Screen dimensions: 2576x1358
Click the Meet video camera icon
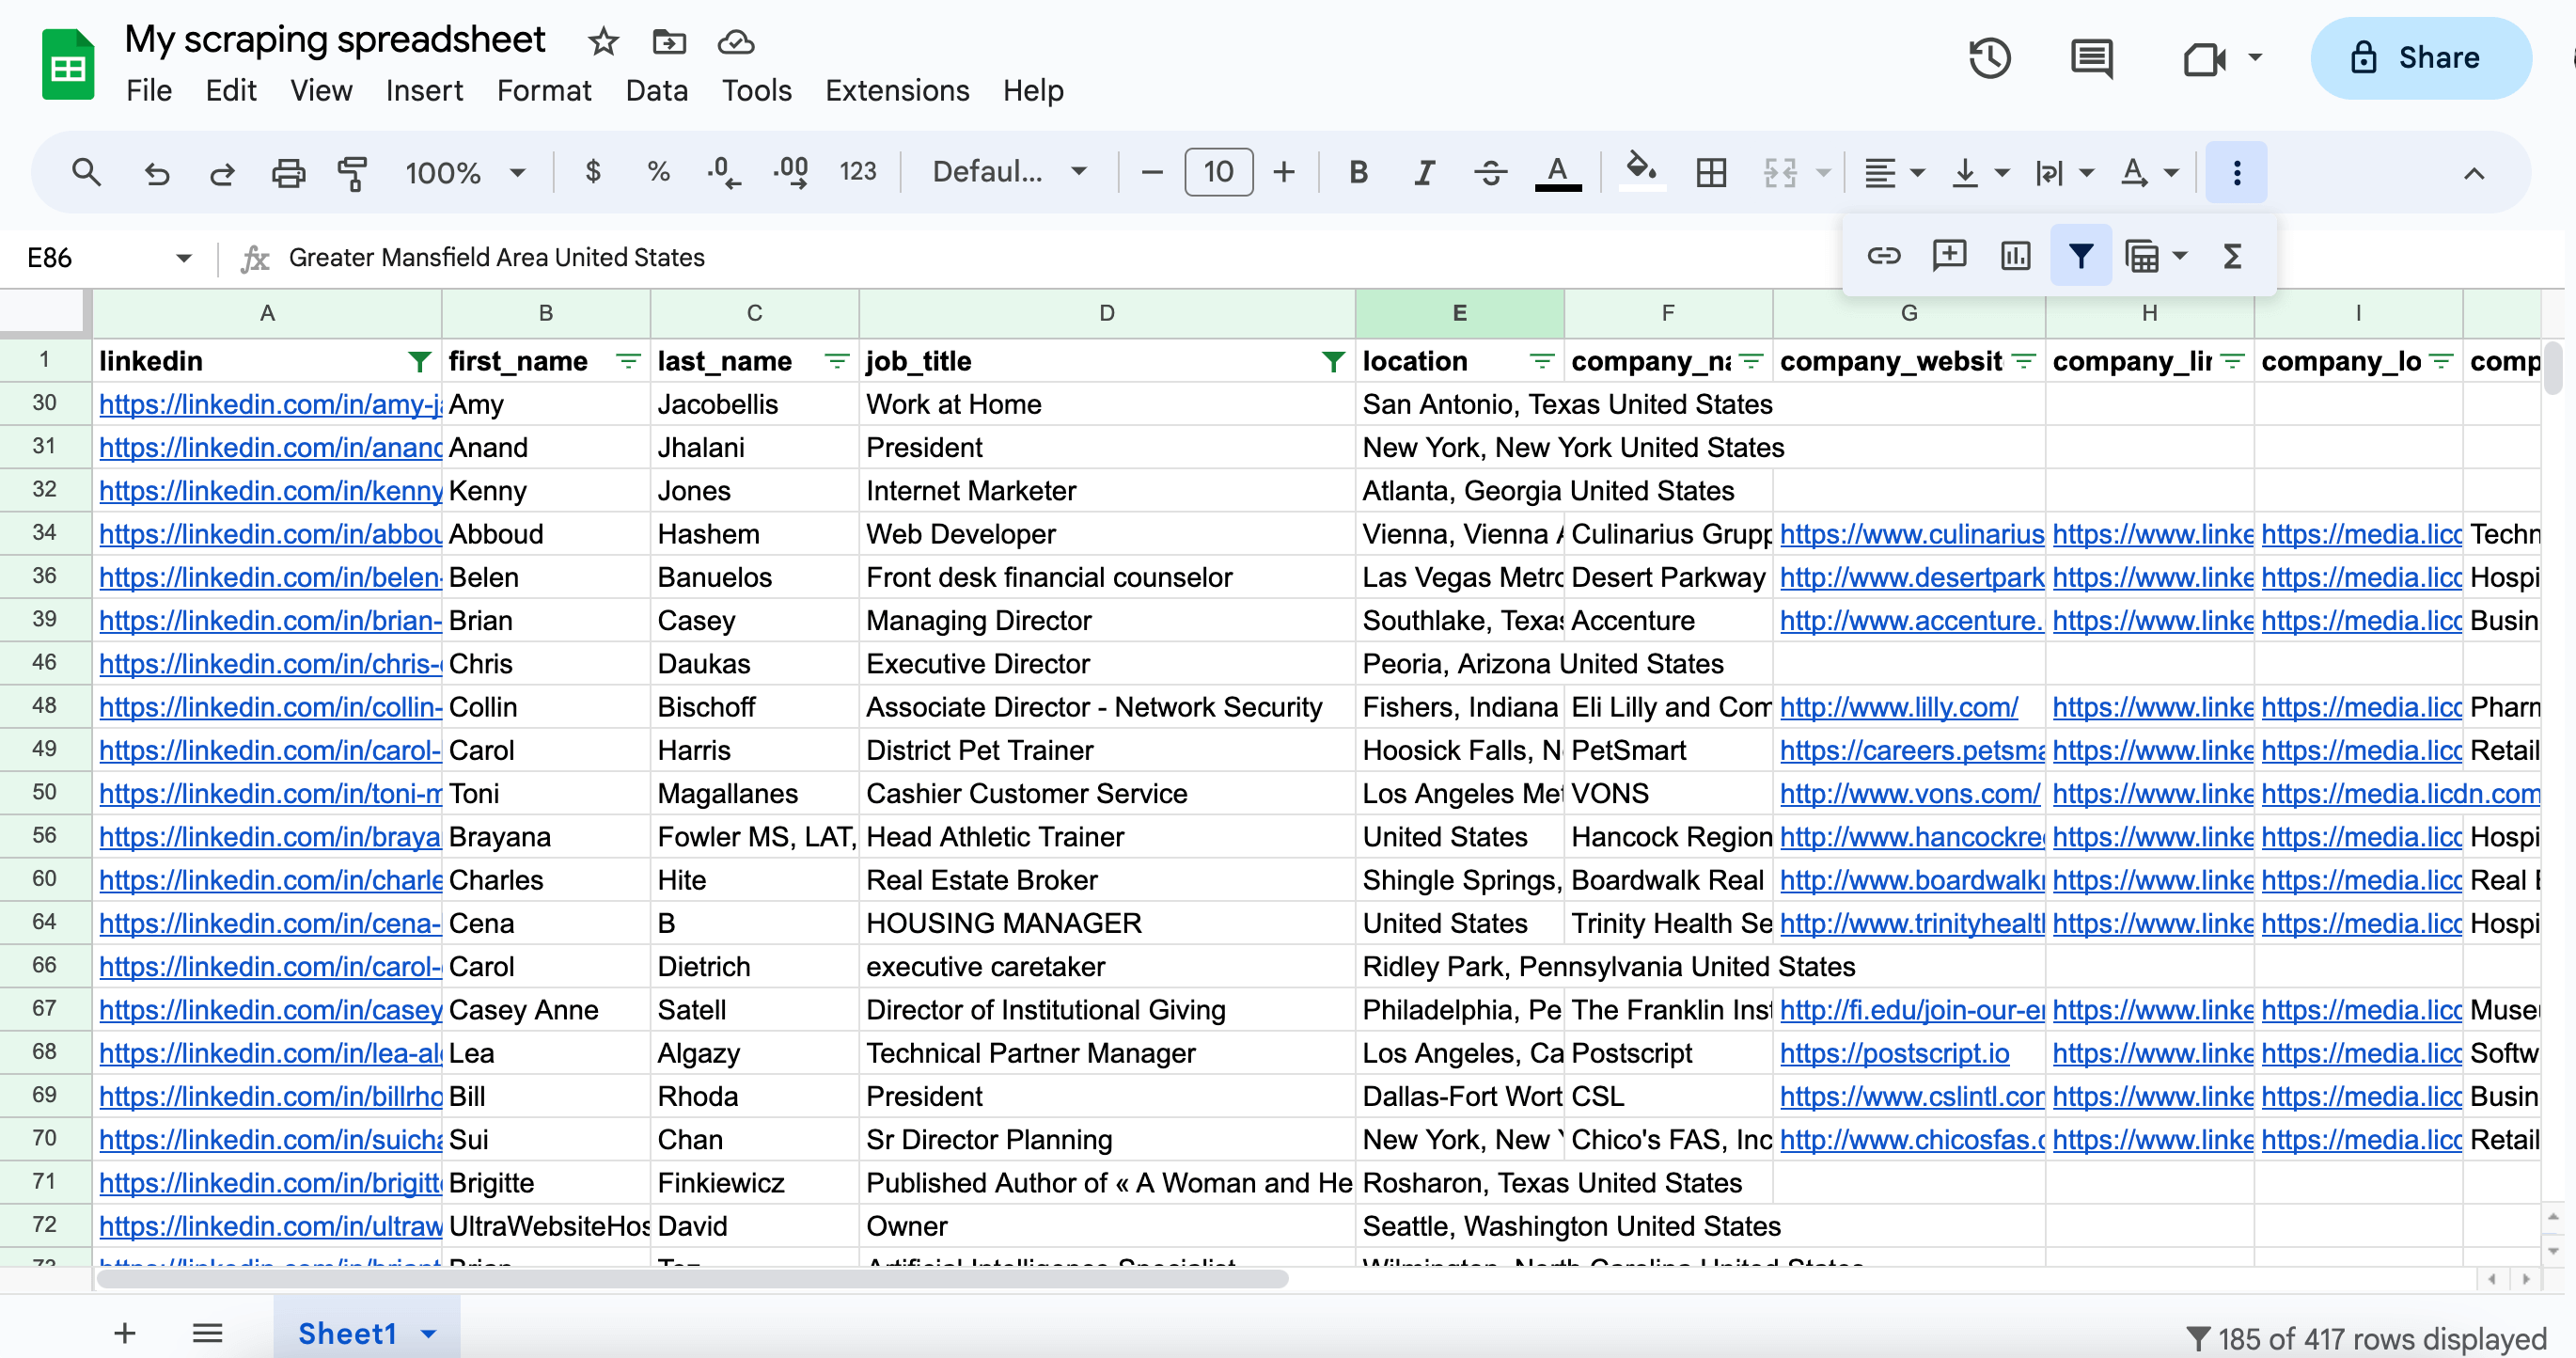(x=2203, y=58)
